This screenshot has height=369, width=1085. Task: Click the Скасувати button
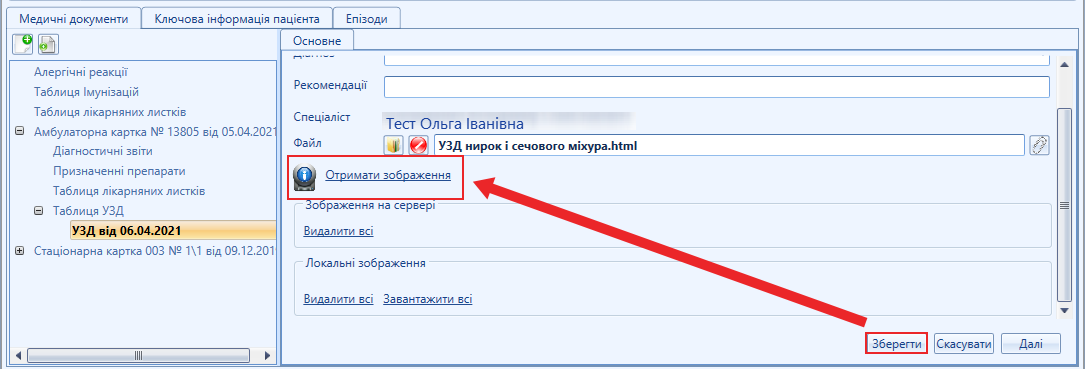coord(965,343)
